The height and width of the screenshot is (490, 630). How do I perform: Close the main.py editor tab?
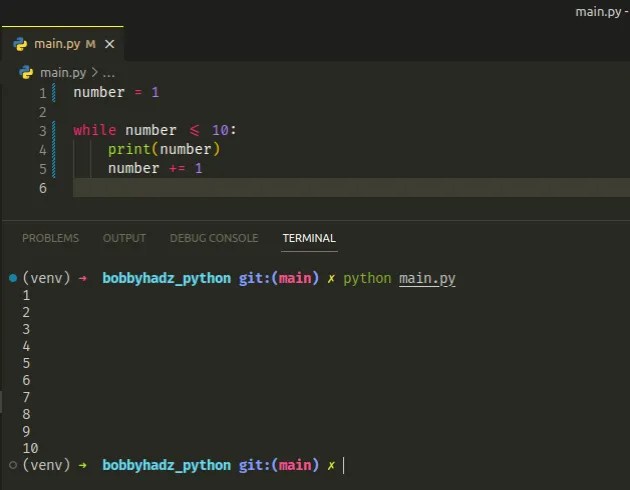pyautogui.click(x=109, y=44)
